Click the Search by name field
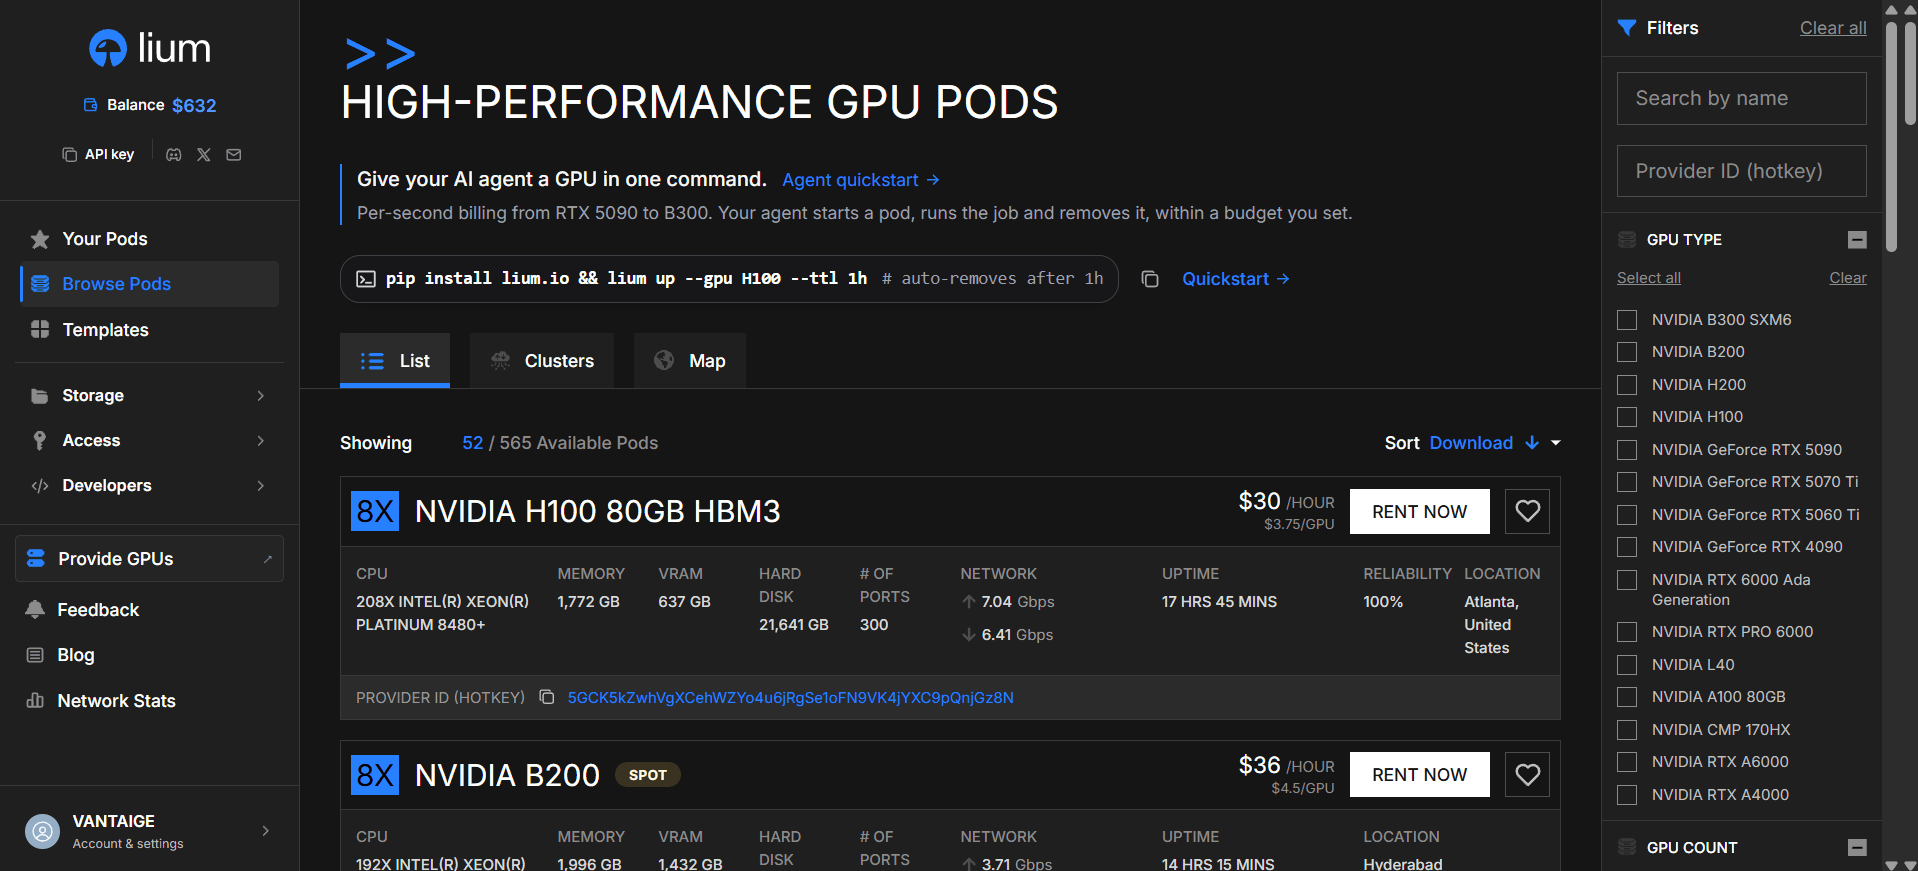The height and width of the screenshot is (871, 1918). [x=1742, y=98]
